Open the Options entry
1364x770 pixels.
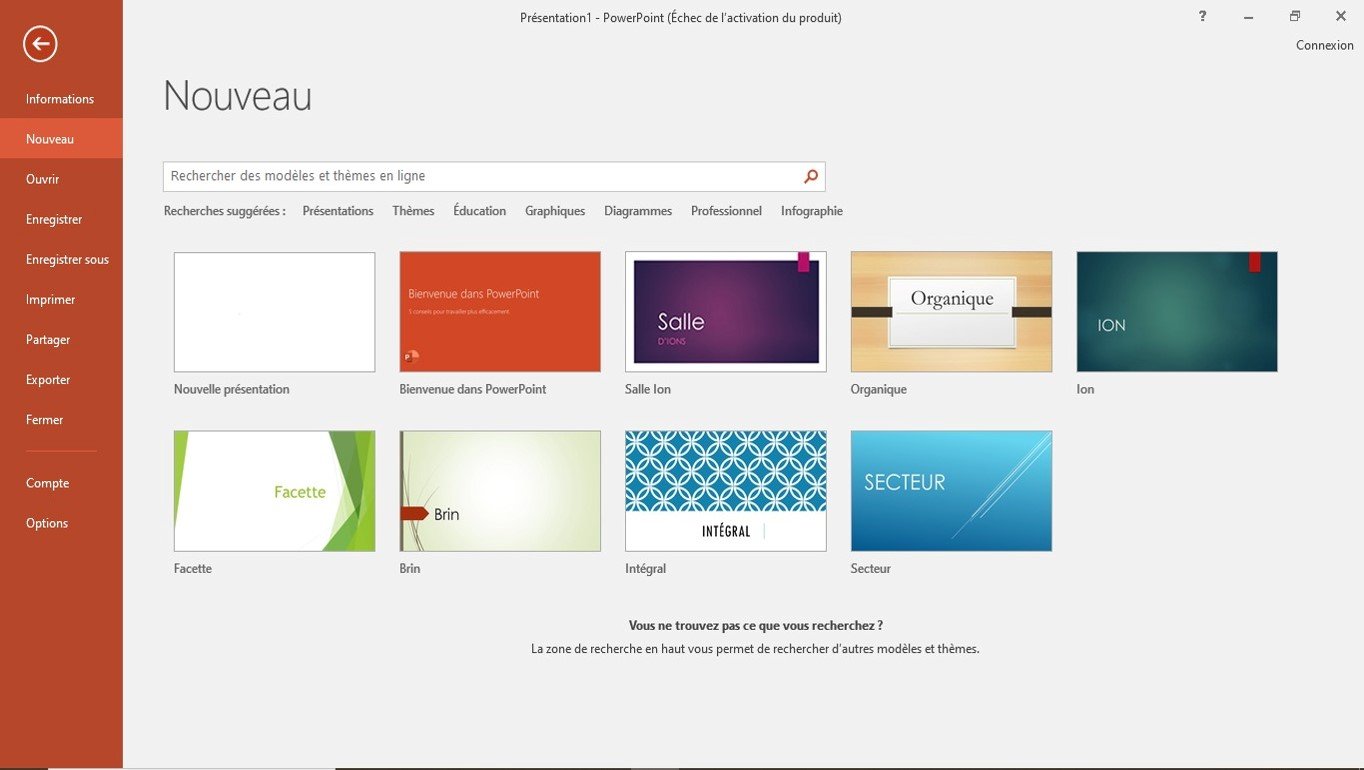[47, 523]
